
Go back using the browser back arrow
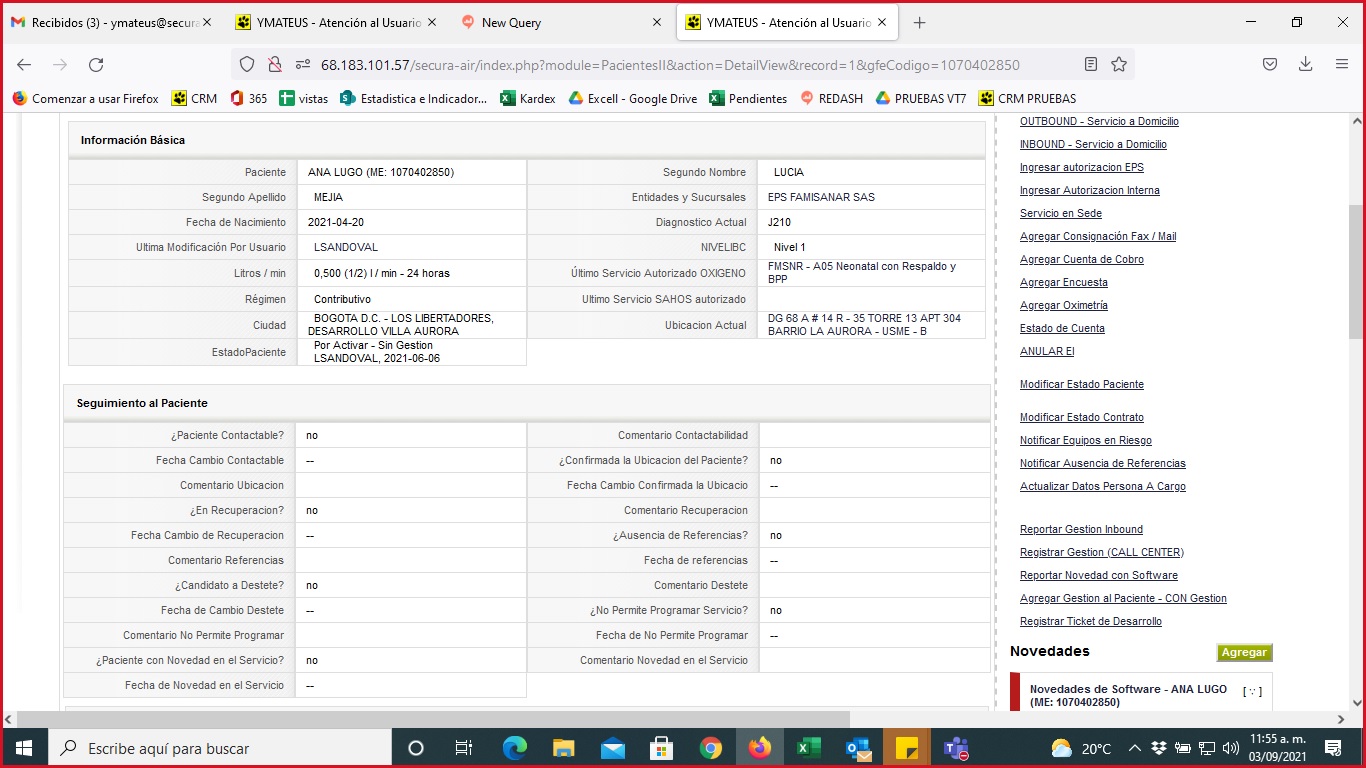[24, 65]
